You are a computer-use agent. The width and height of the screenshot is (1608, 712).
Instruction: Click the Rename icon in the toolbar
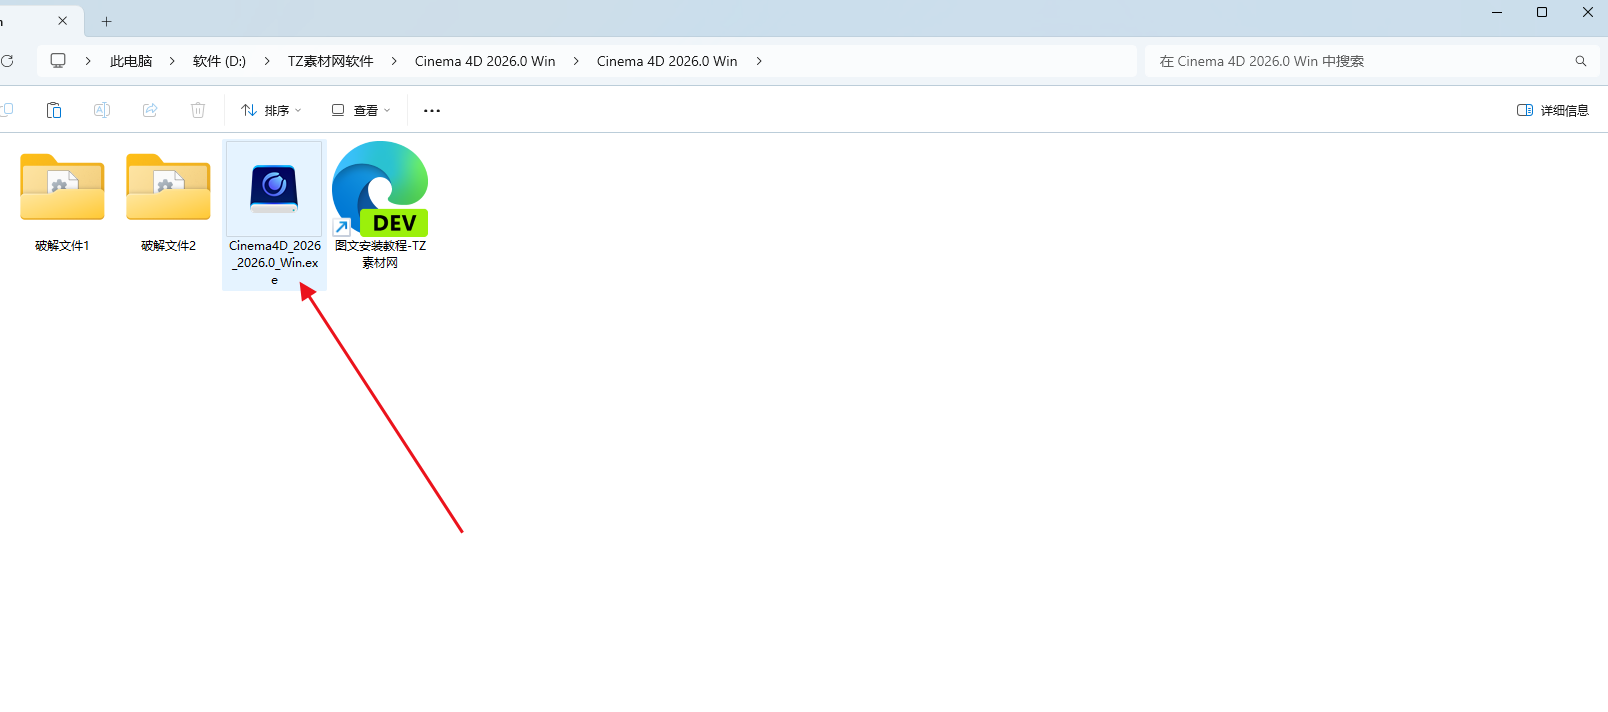pos(102,110)
